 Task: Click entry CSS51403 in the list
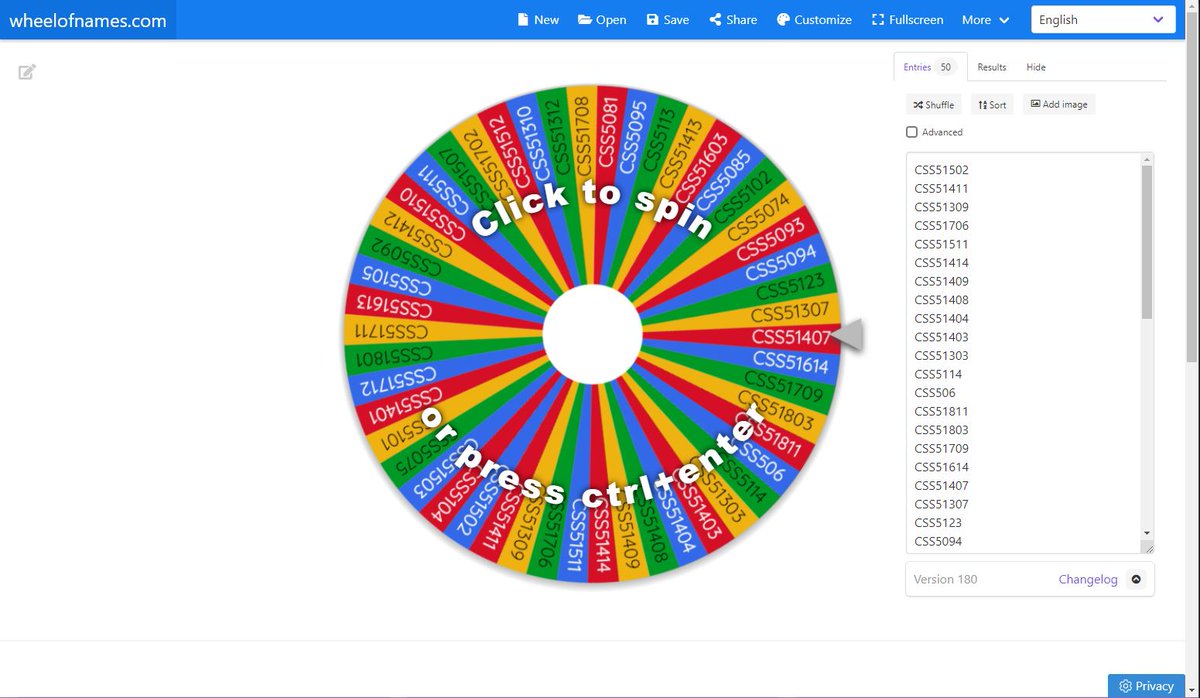(x=941, y=337)
